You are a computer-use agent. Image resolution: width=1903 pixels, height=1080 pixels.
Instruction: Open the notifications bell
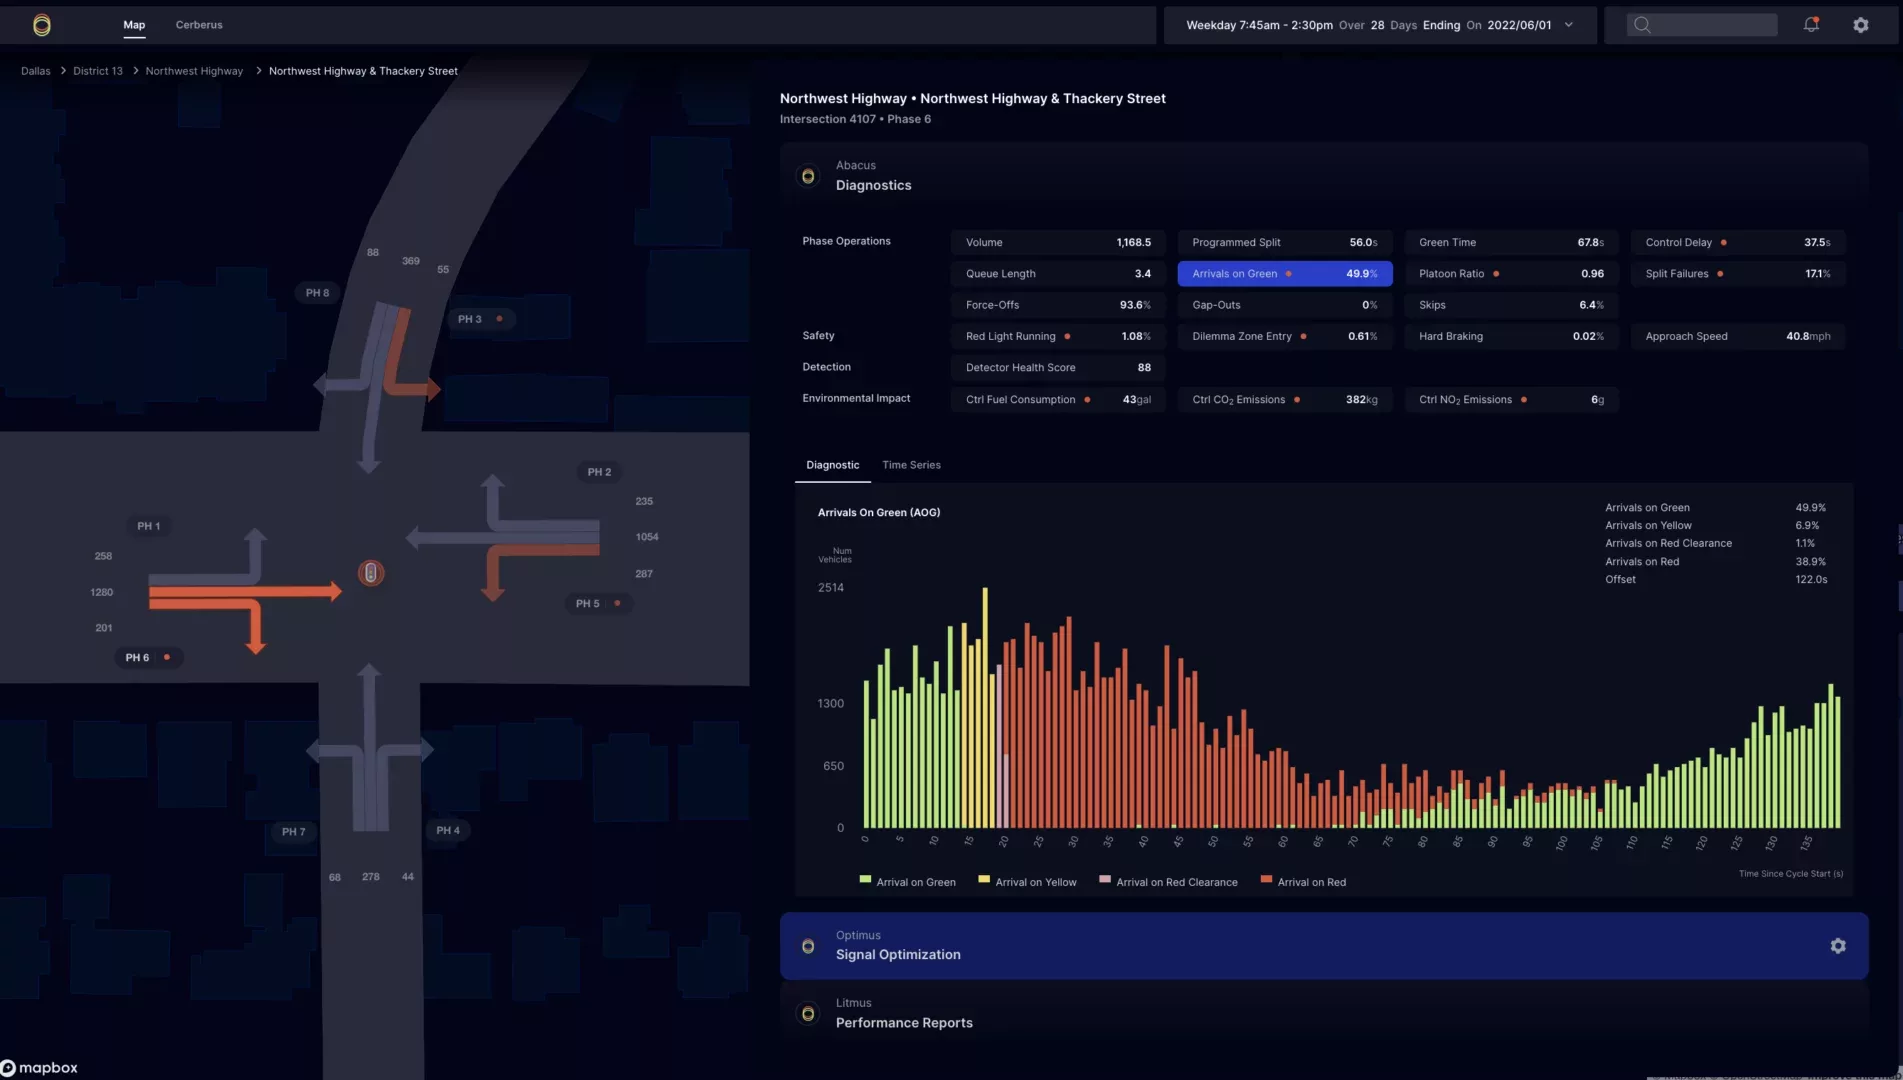(x=1810, y=25)
